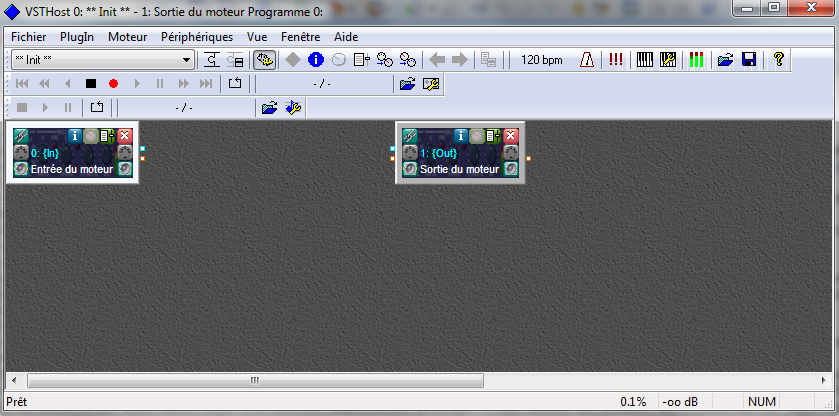Click parameter list icon on Entrée du moteur
This screenshot has height=416, width=839.
coord(108,136)
